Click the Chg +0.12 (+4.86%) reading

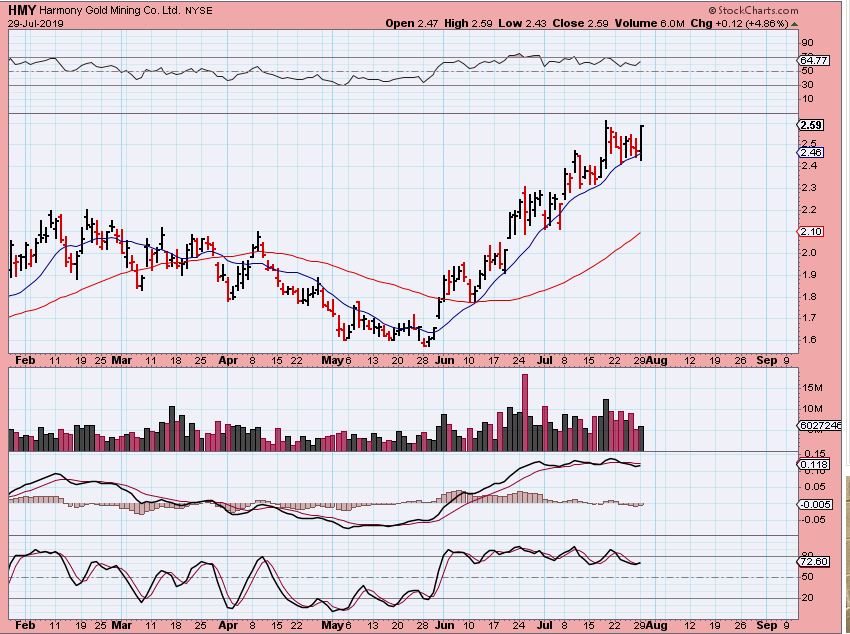(x=739, y=23)
